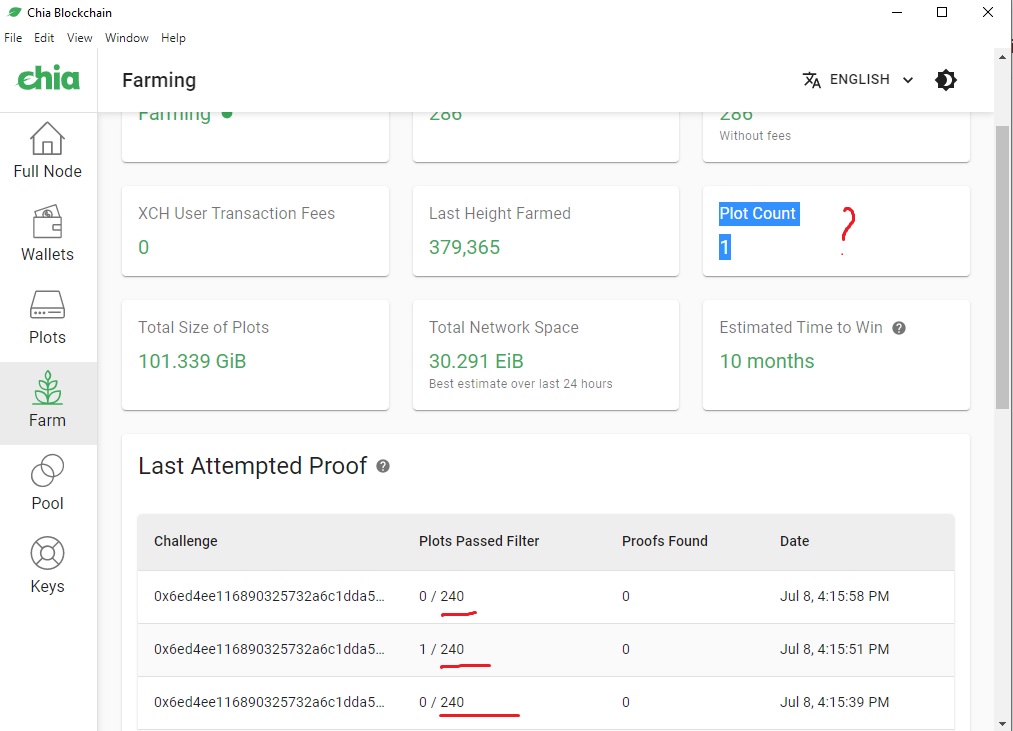The height and width of the screenshot is (731, 1013).
Task: Click challenge hash in 4:15:51 PM row
Action: coord(269,649)
